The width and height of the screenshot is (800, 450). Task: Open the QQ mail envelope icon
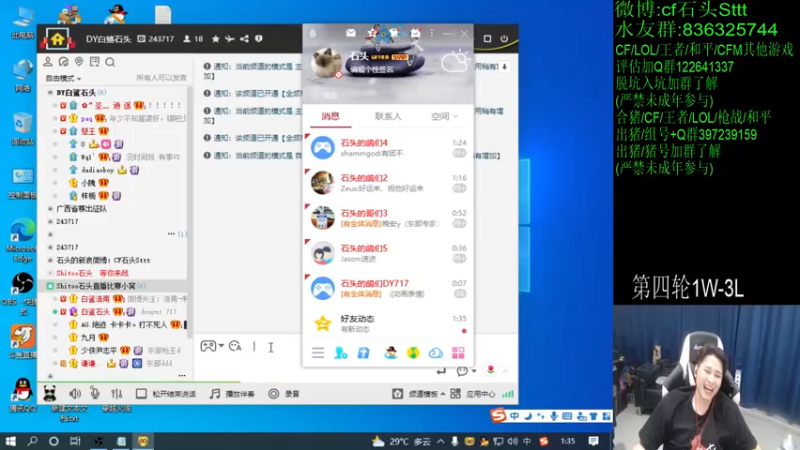[x=351, y=33]
